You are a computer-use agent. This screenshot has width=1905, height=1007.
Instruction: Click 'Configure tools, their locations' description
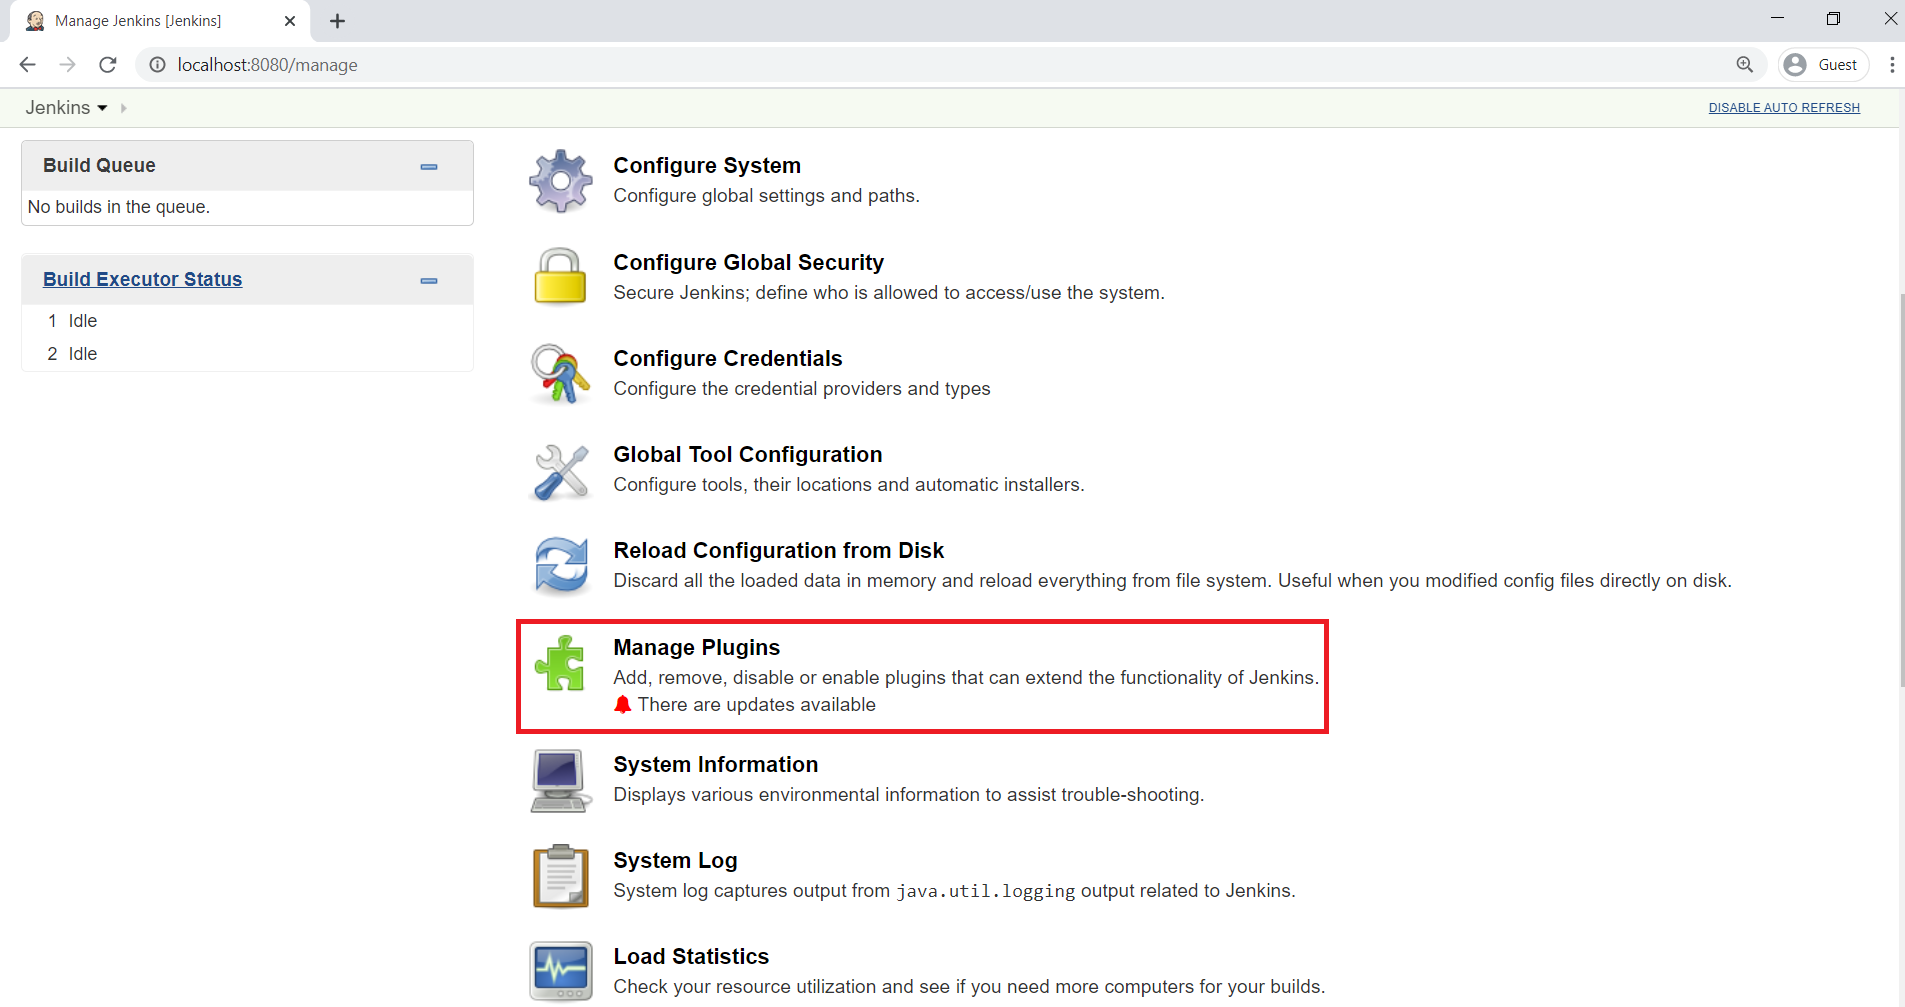point(849,485)
